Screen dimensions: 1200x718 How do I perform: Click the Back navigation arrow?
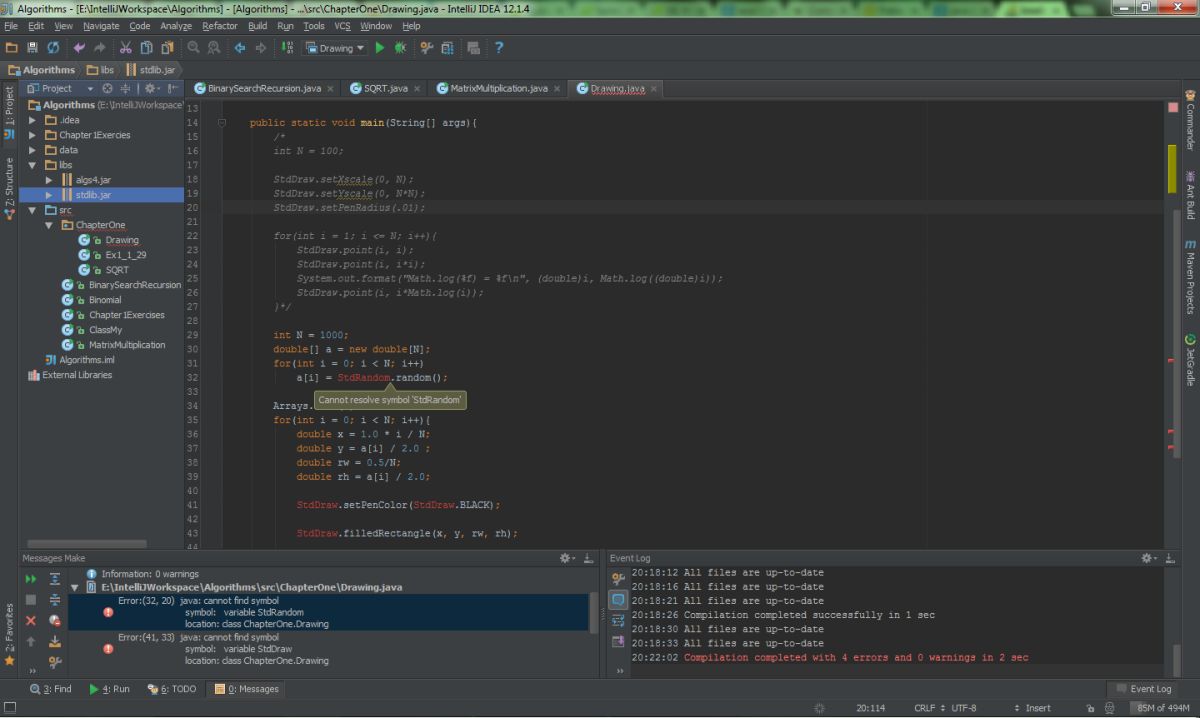[240, 47]
